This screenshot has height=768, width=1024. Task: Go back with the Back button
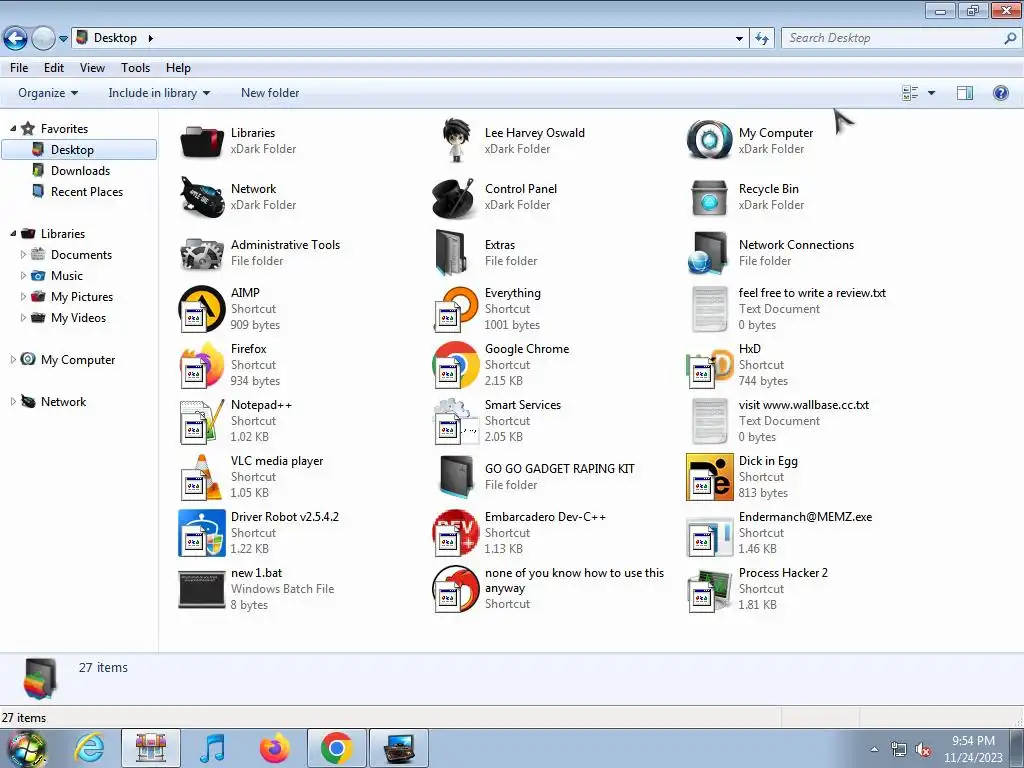point(16,39)
